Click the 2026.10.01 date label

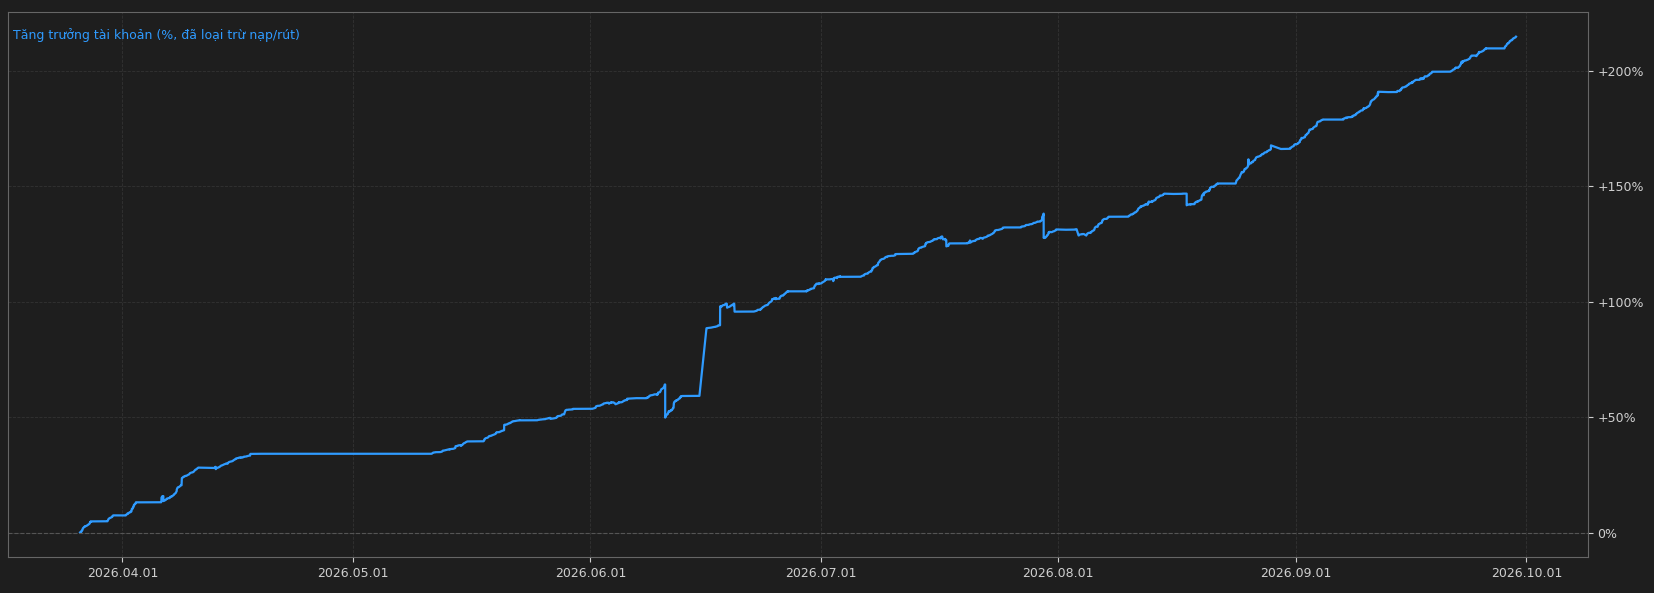(1527, 573)
